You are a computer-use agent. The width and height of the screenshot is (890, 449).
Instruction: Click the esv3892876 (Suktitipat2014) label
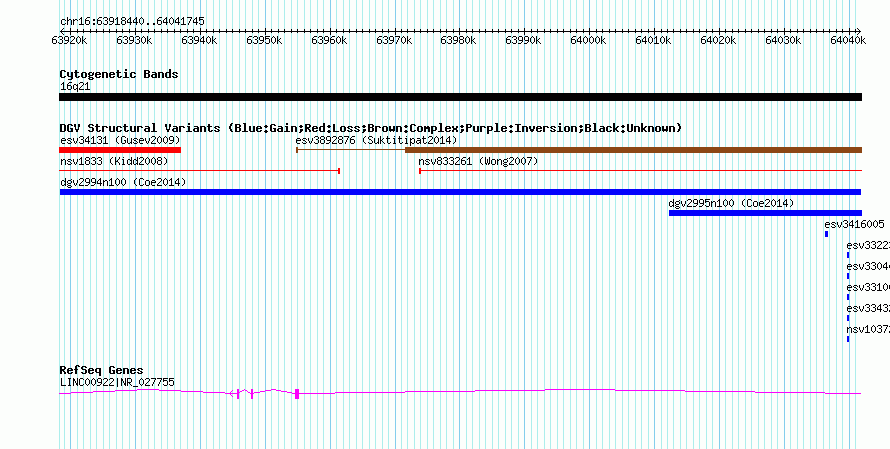click(x=376, y=140)
